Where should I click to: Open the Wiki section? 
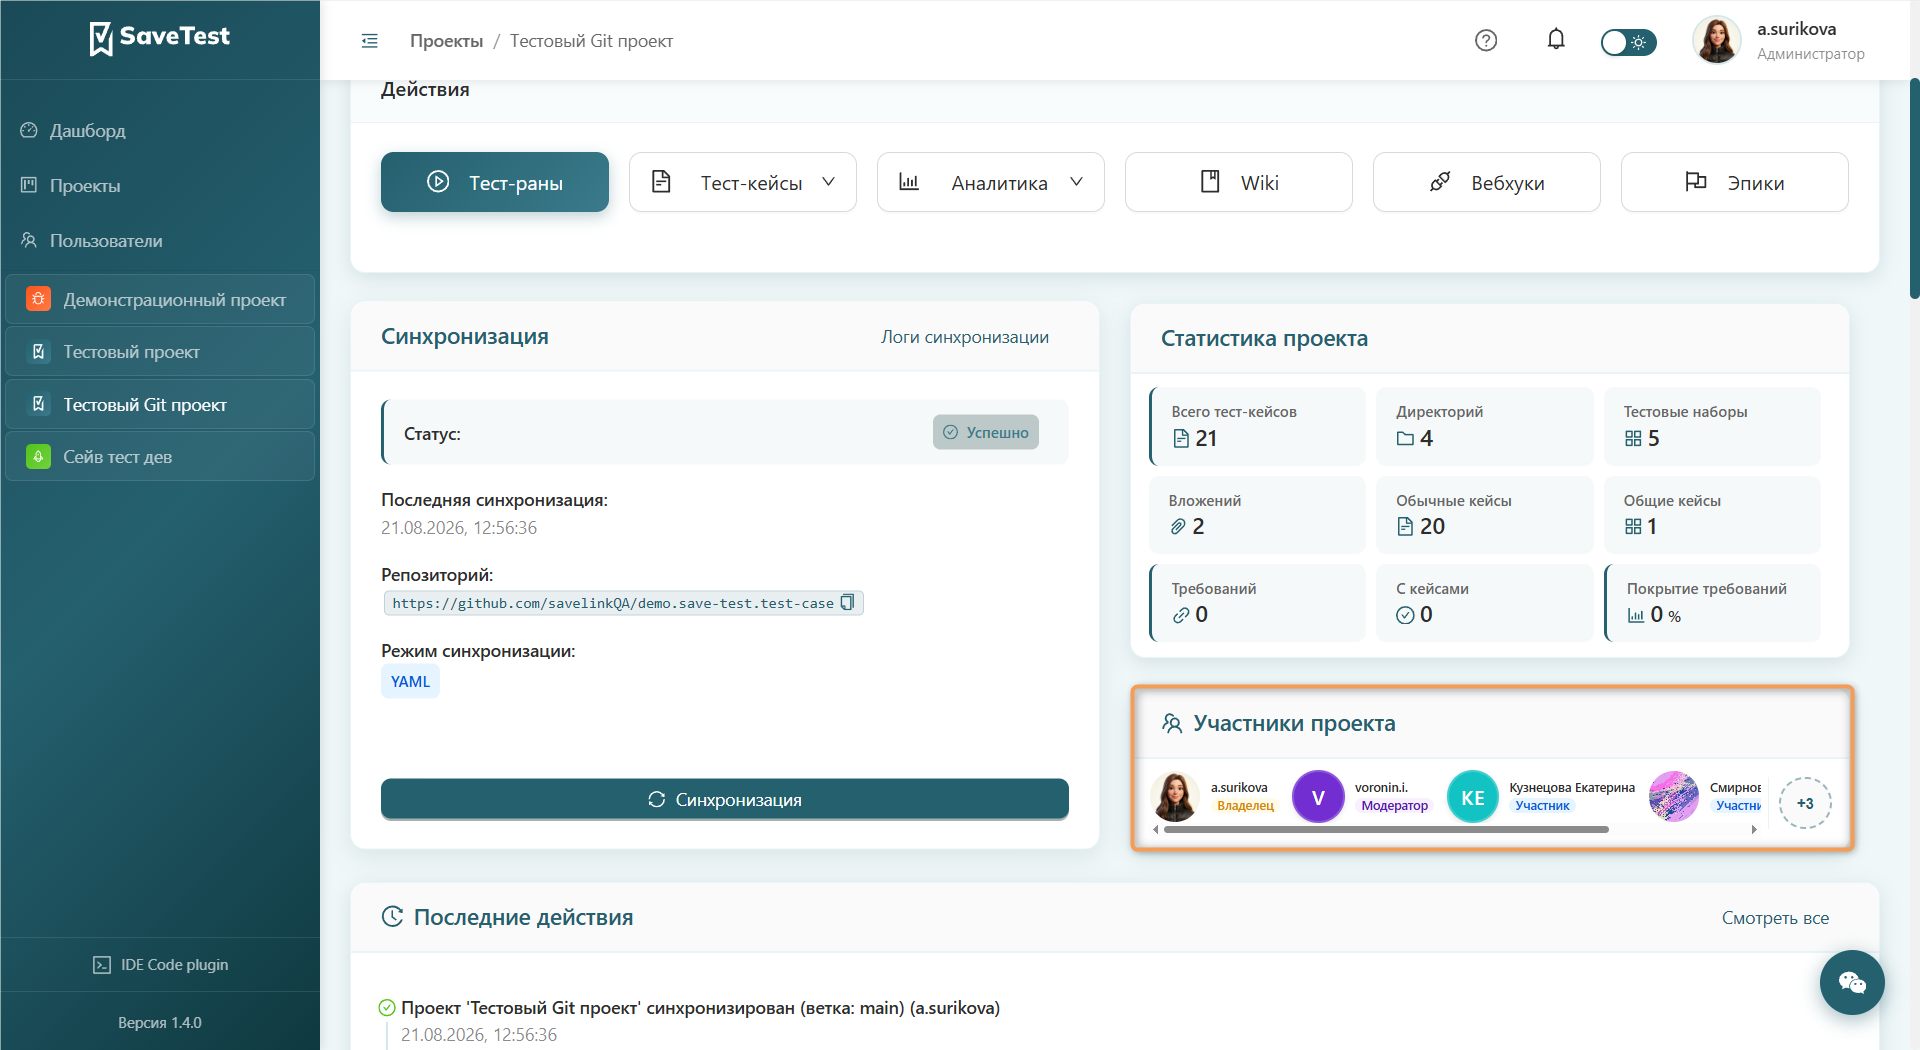pos(1239,182)
